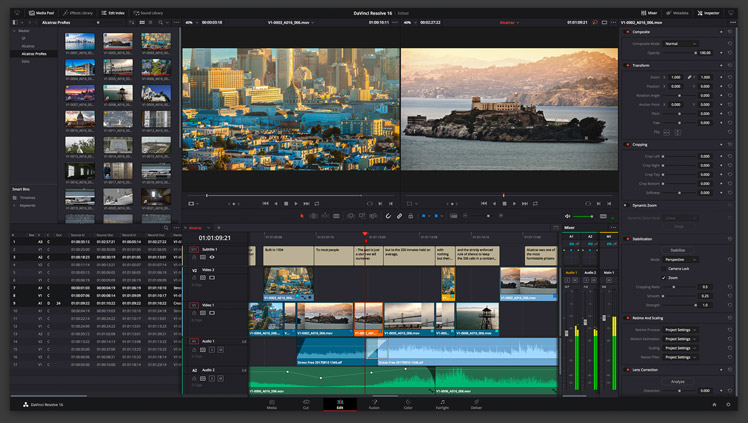Toggle the Camera Lock checkbox
748x423 pixels.
[664, 268]
